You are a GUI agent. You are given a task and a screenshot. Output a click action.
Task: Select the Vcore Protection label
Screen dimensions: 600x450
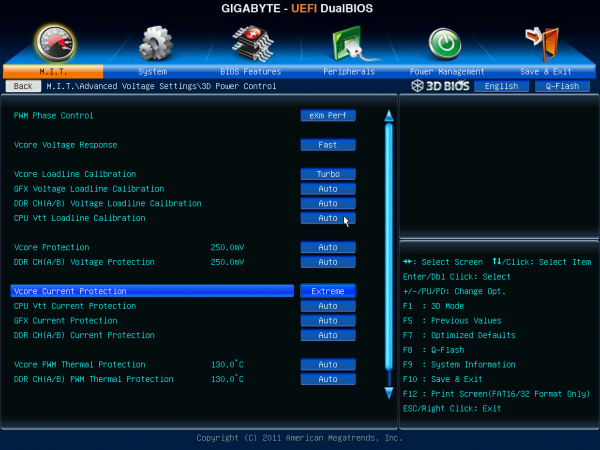[52, 248]
